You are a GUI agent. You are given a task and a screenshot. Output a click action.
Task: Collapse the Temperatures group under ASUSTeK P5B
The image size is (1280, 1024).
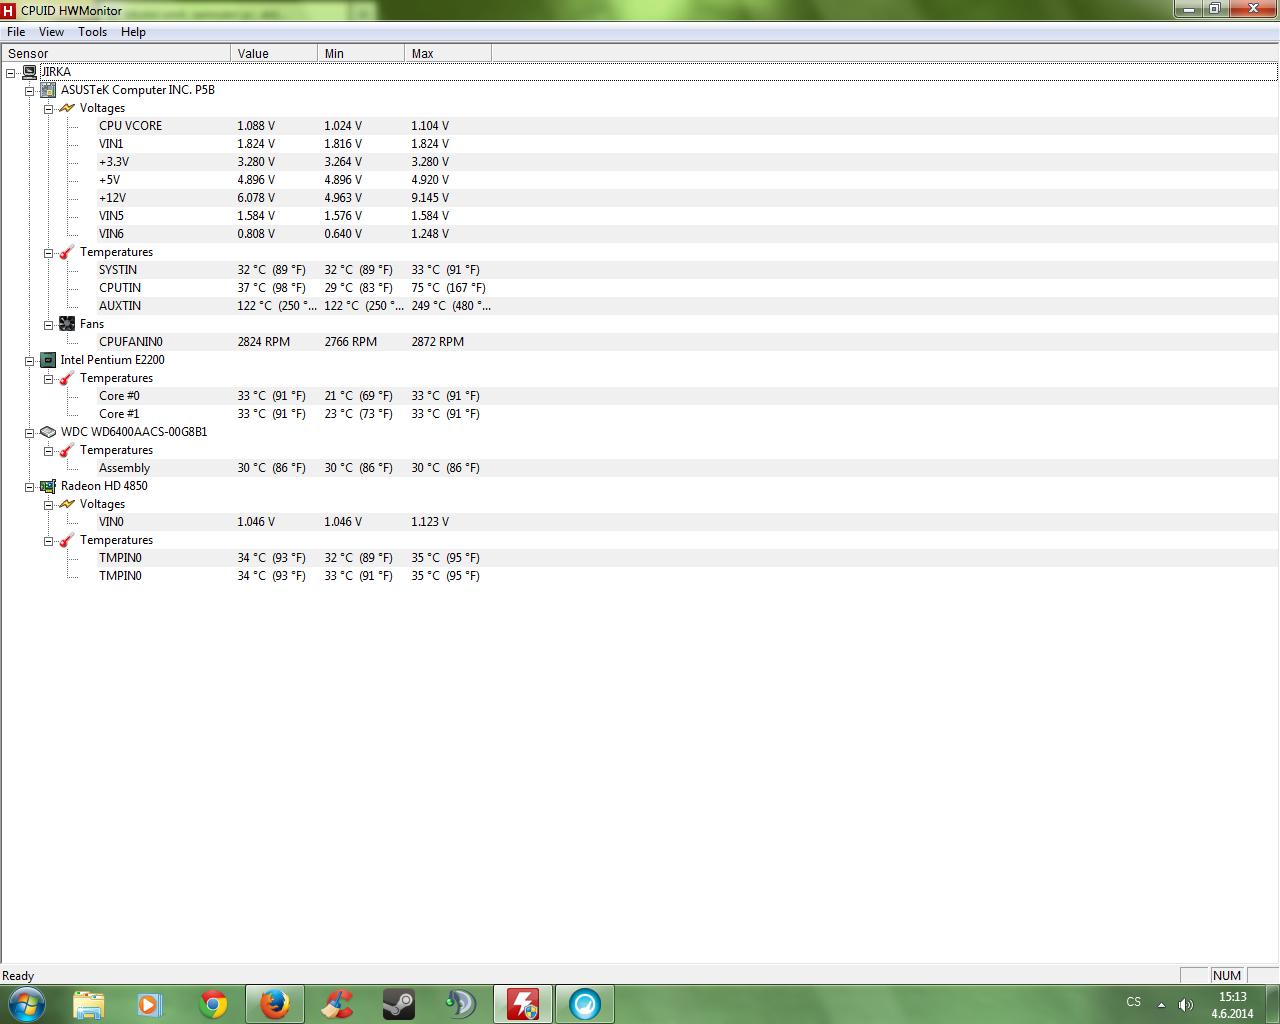(x=49, y=253)
